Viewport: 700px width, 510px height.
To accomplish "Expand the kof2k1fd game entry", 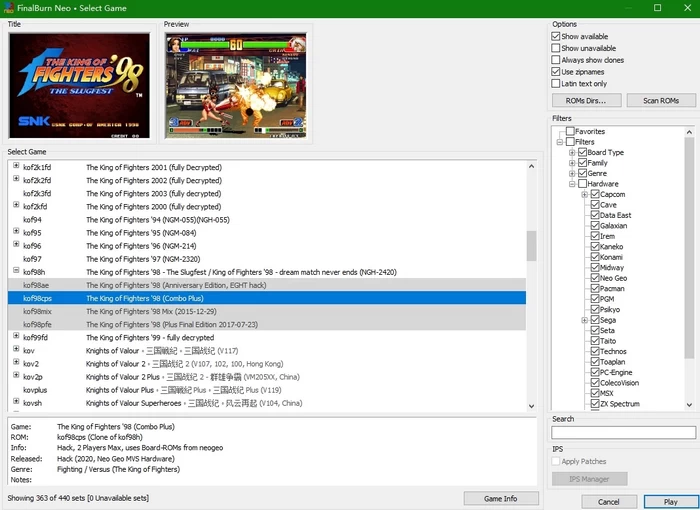I will tap(16, 167).
